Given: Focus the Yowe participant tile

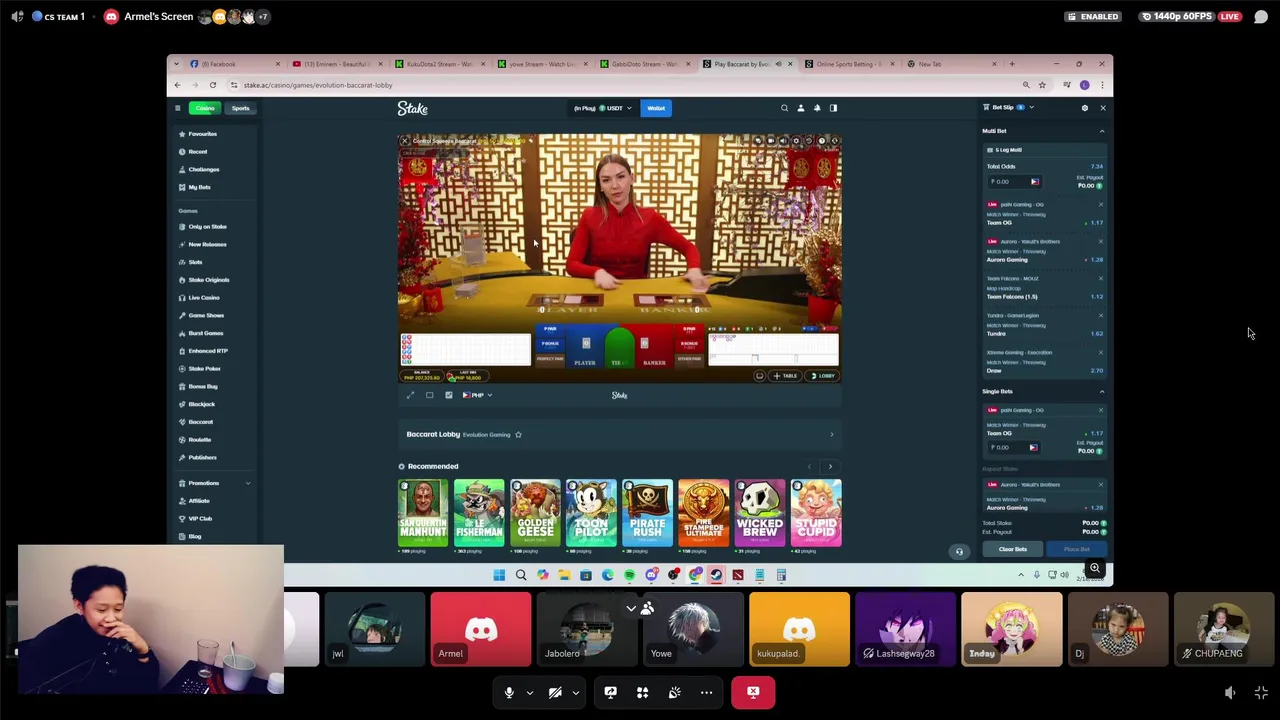Looking at the screenshot, I should click(693, 629).
